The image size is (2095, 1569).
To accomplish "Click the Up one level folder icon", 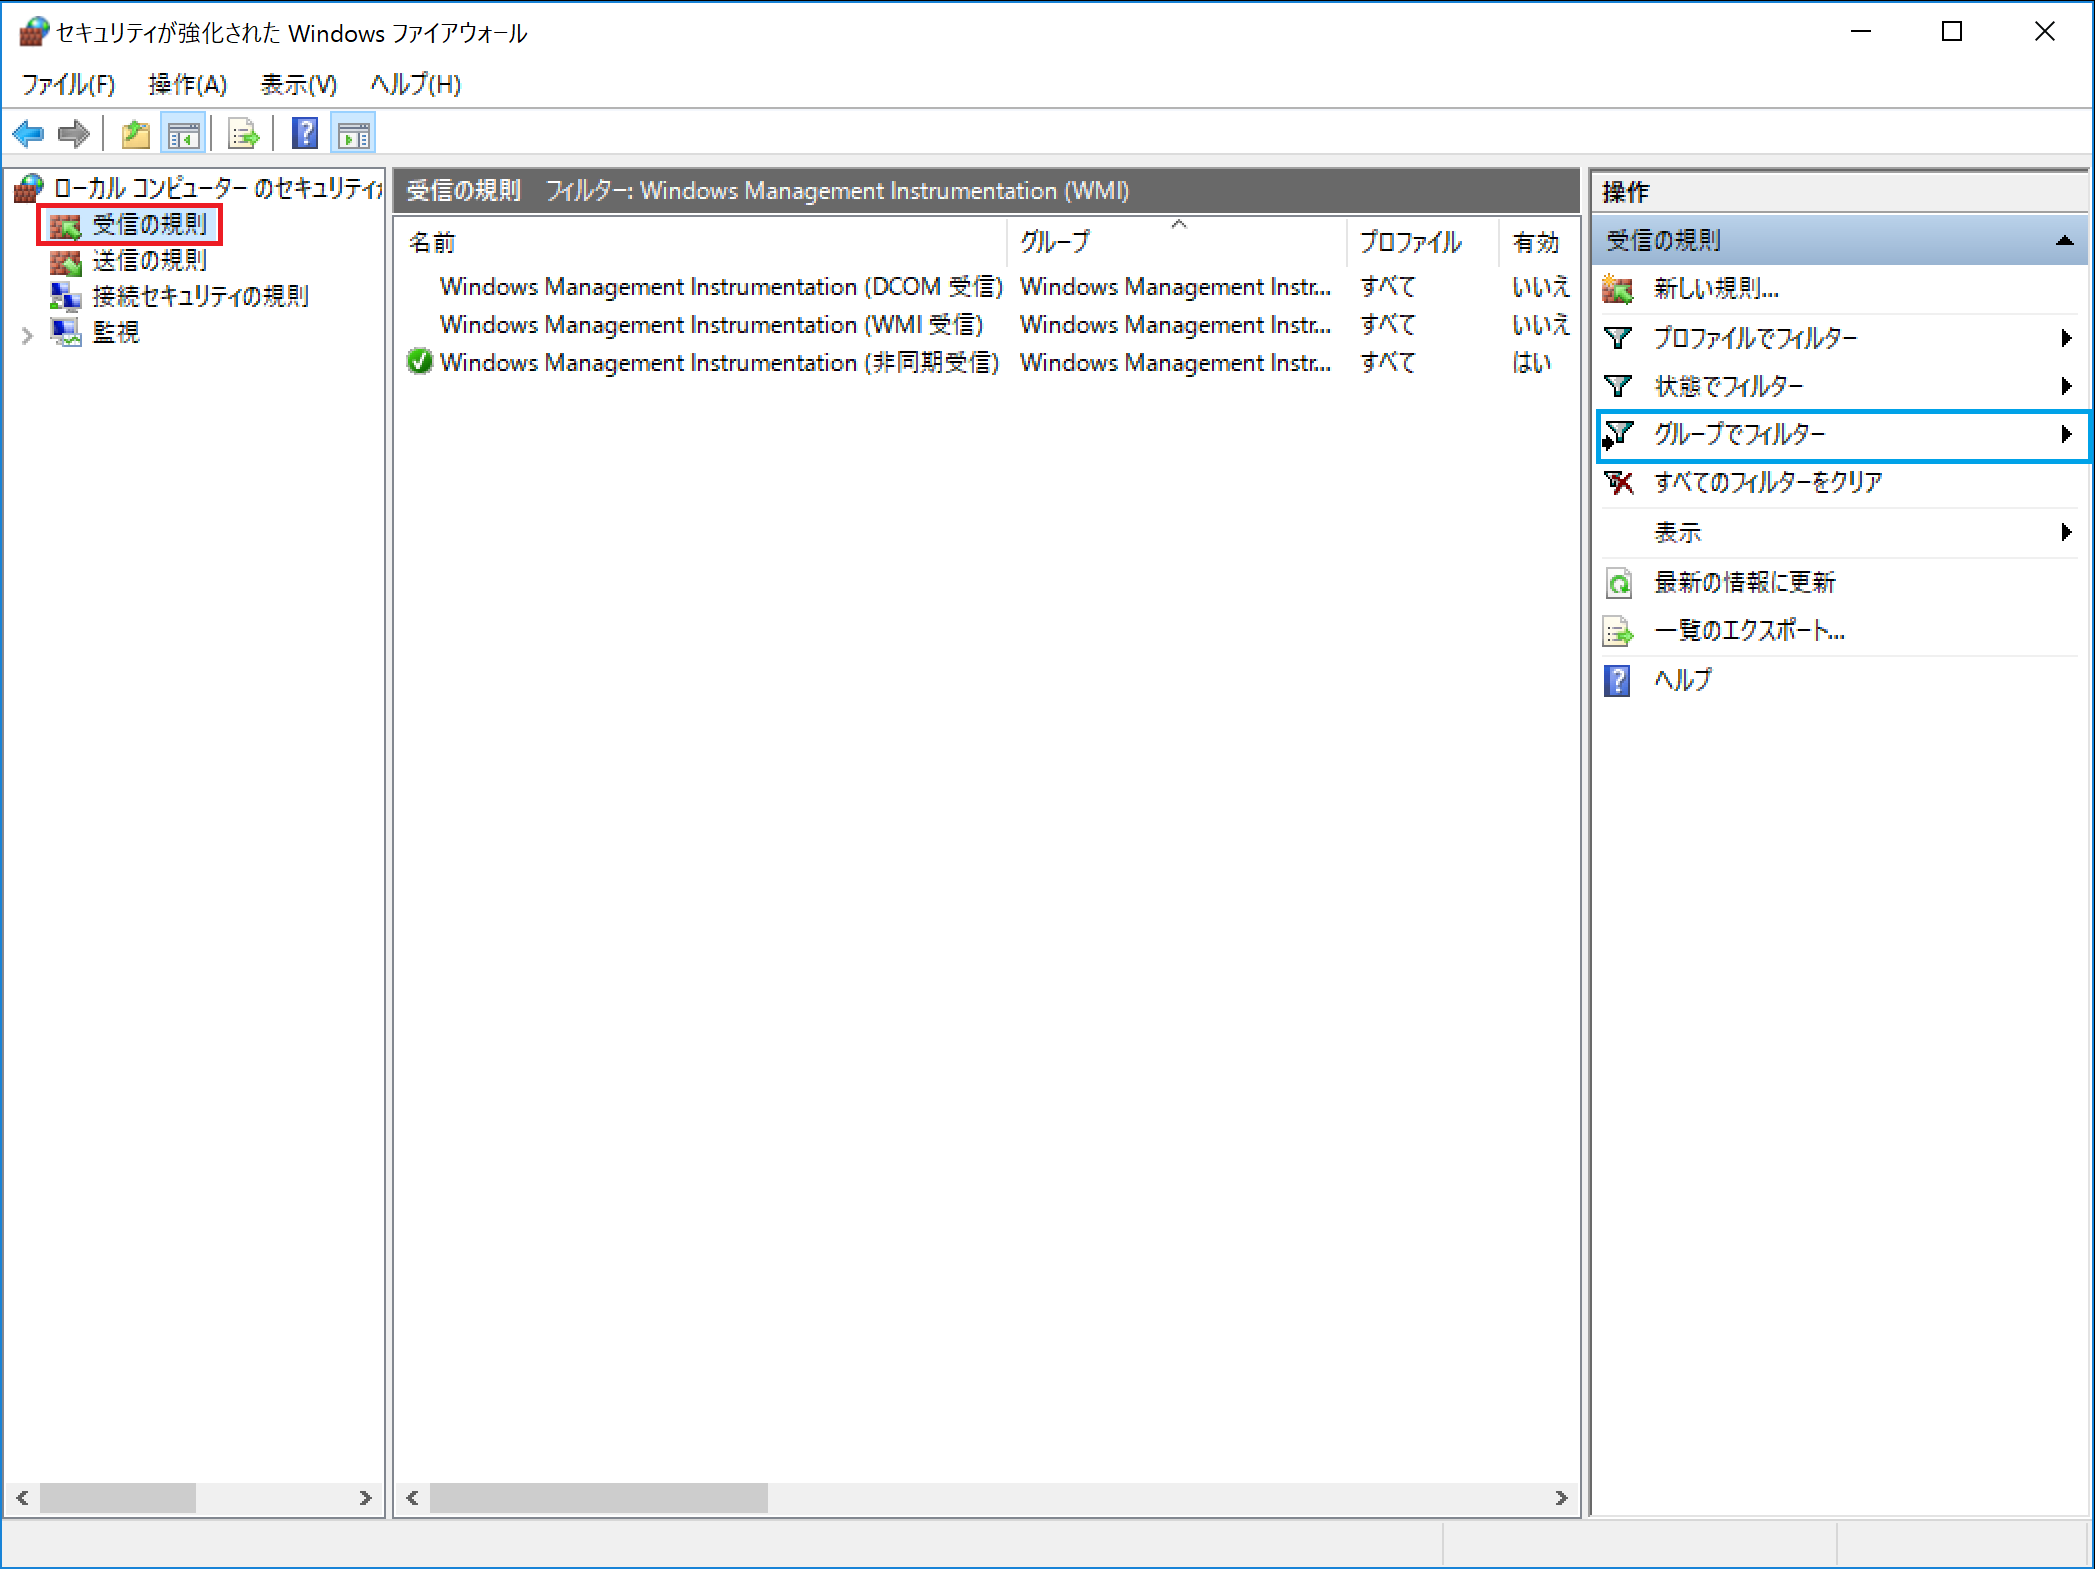I will tap(136, 133).
